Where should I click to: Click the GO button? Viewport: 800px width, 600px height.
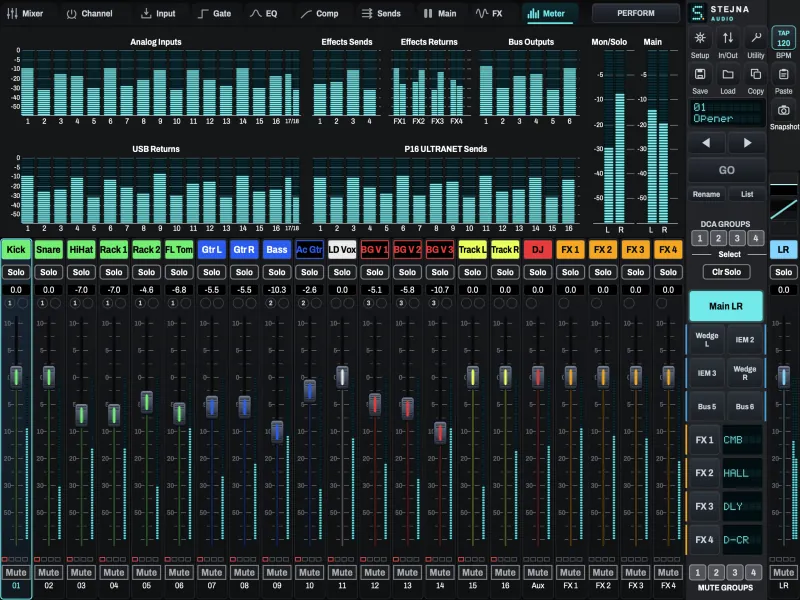pyautogui.click(x=727, y=170)
